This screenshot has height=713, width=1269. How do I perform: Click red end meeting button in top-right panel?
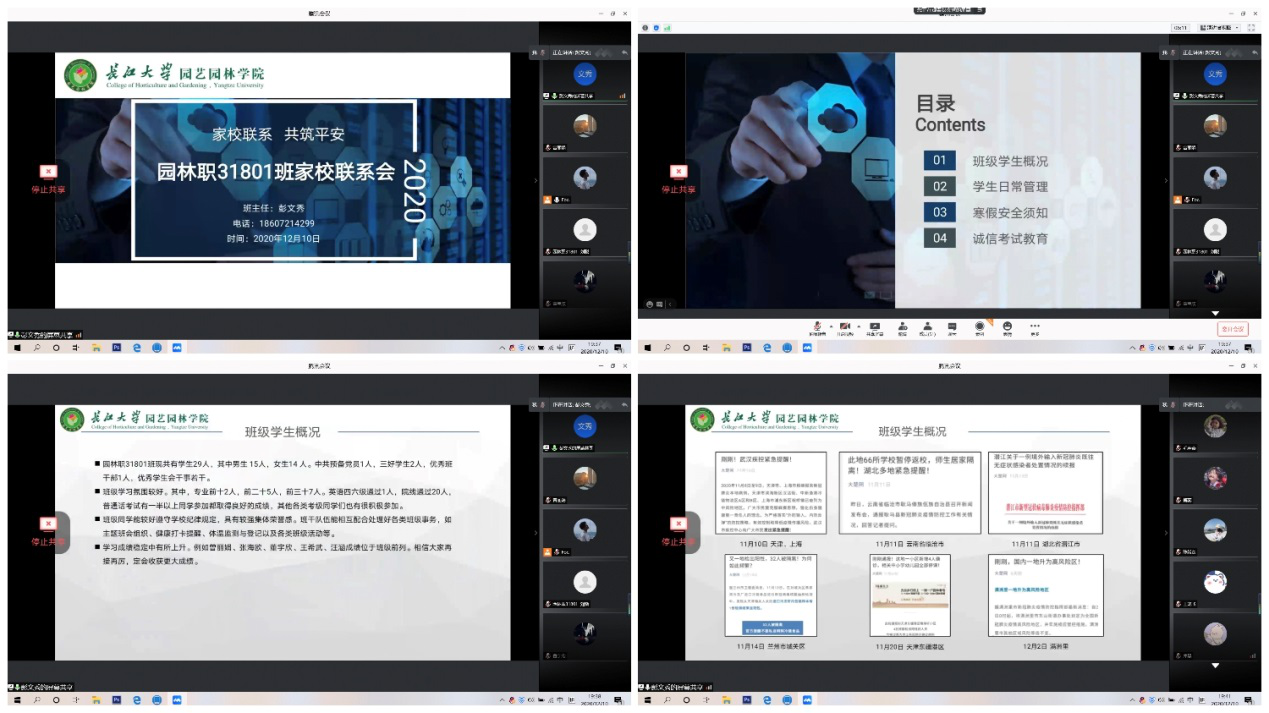click(1231, 328)
